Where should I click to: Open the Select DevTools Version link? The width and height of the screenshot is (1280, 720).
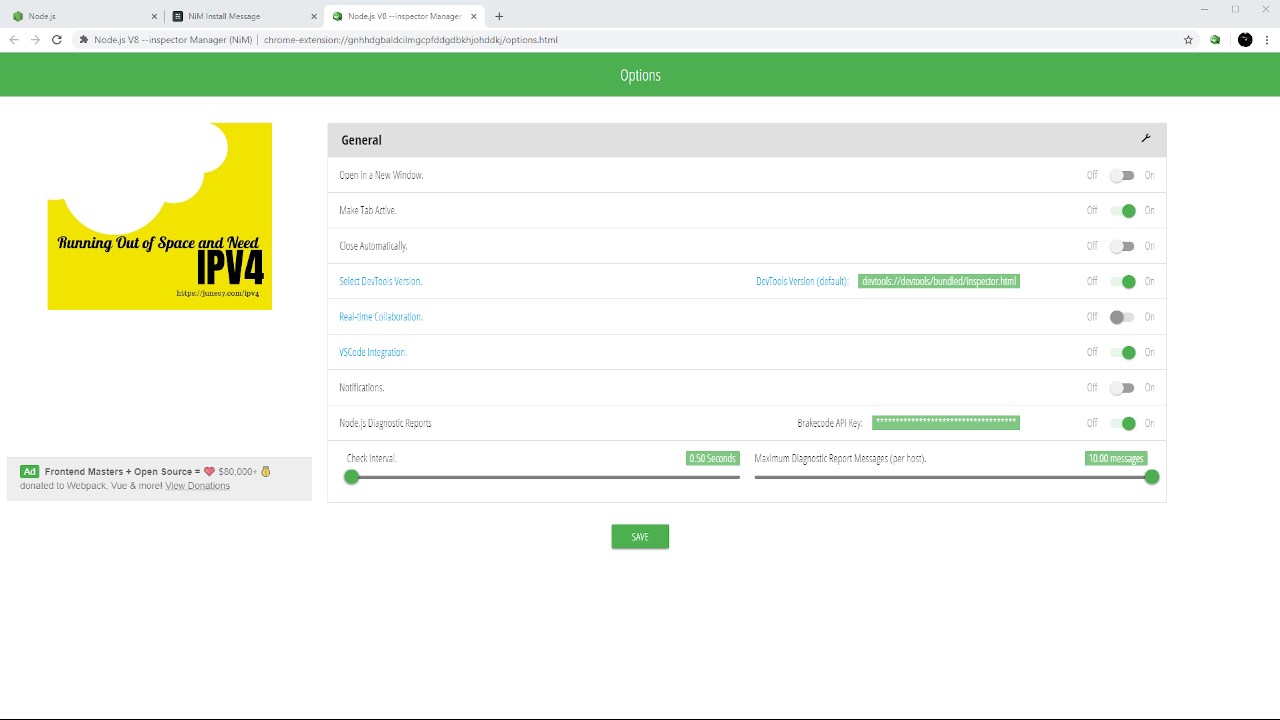380,281
